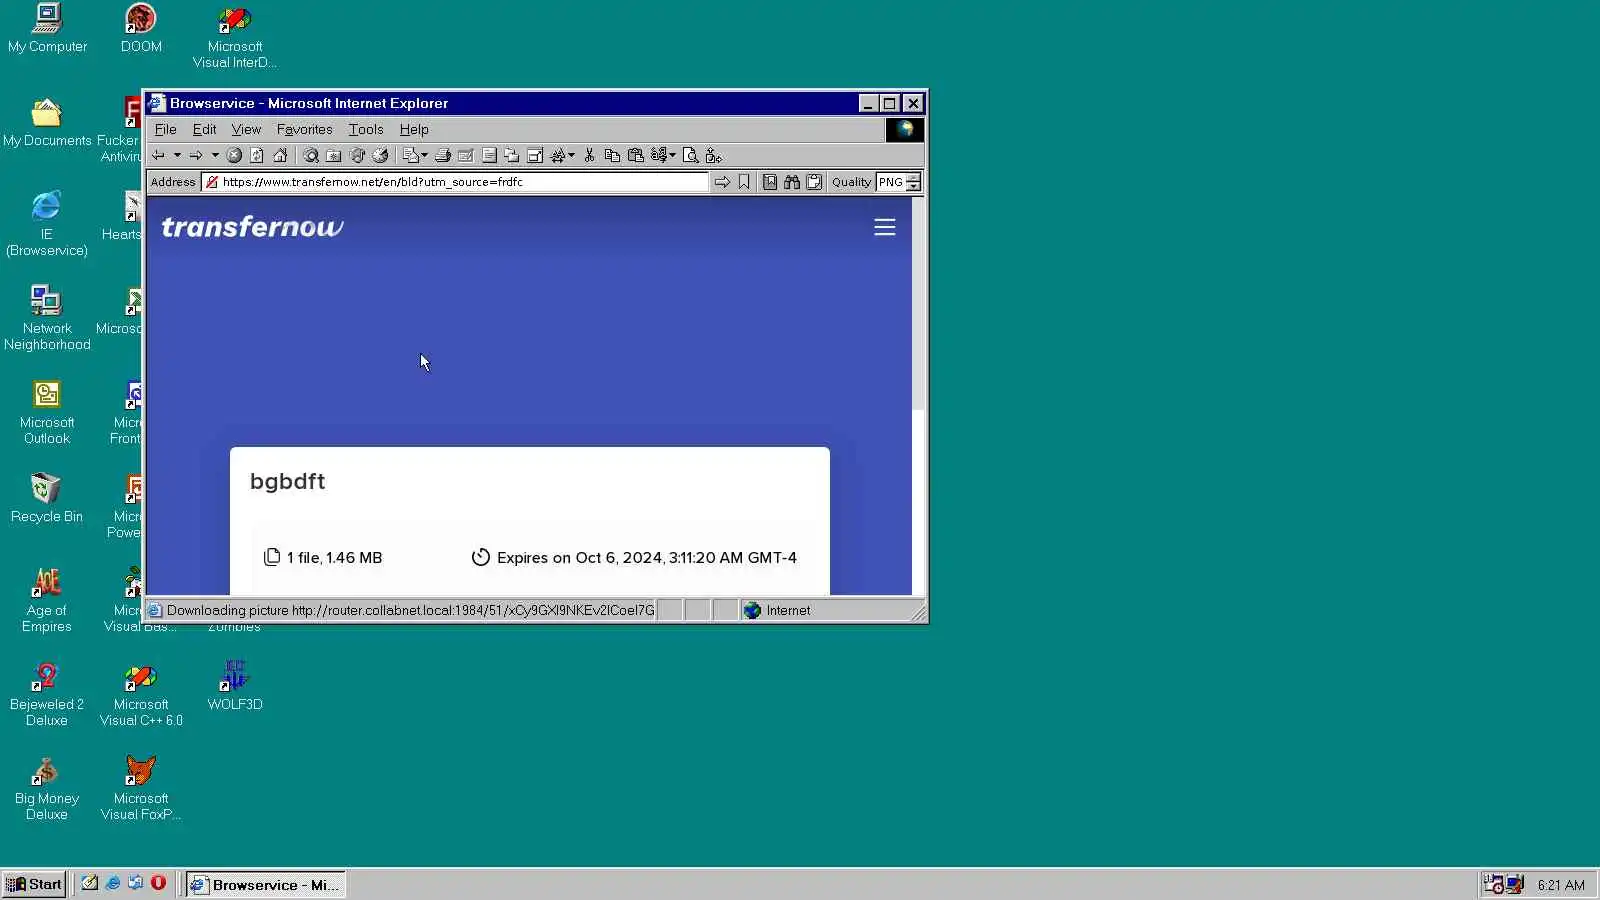
Task: Adjust the Quality PNG spinner arrows
Action: pos(914,182)
